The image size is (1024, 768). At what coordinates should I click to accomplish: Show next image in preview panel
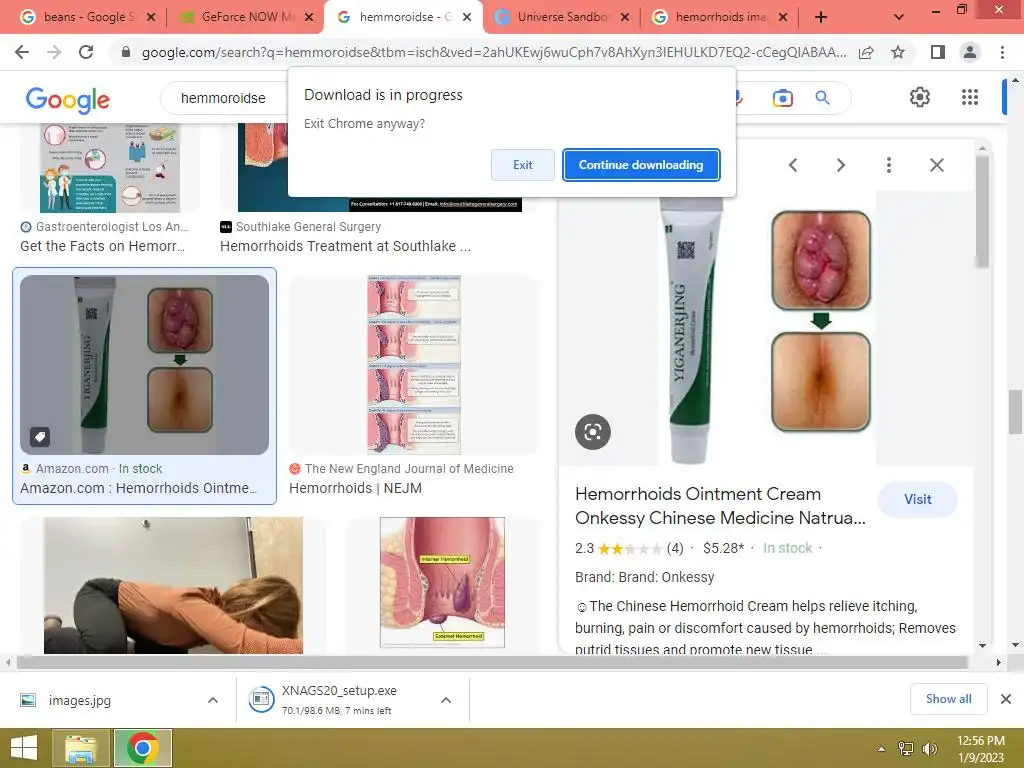841,165
